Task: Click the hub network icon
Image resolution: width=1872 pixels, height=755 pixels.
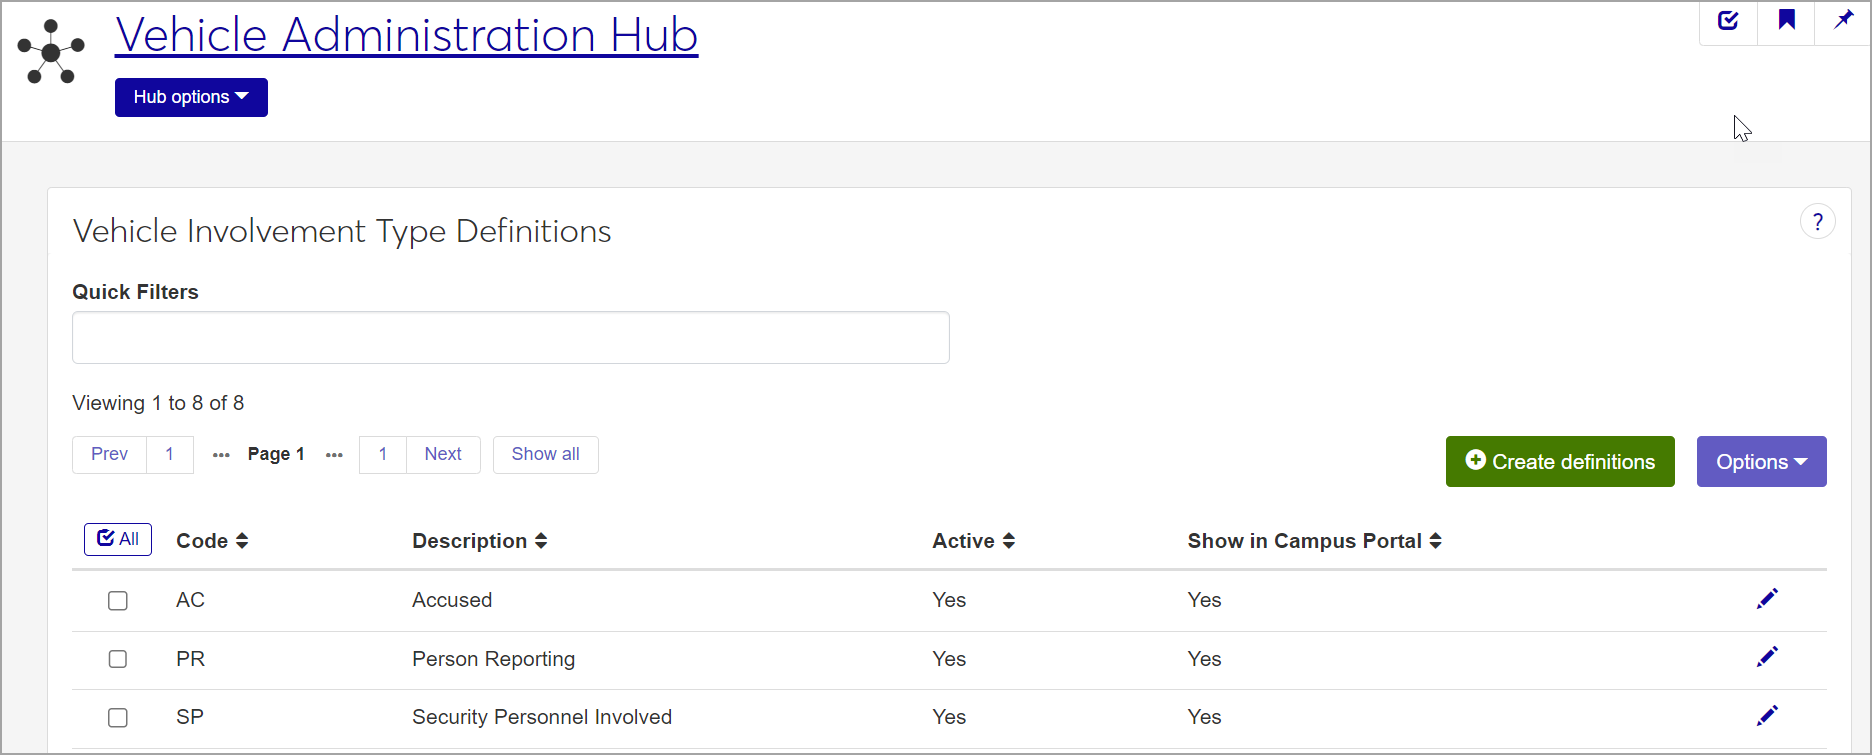Action: (51, 52)
